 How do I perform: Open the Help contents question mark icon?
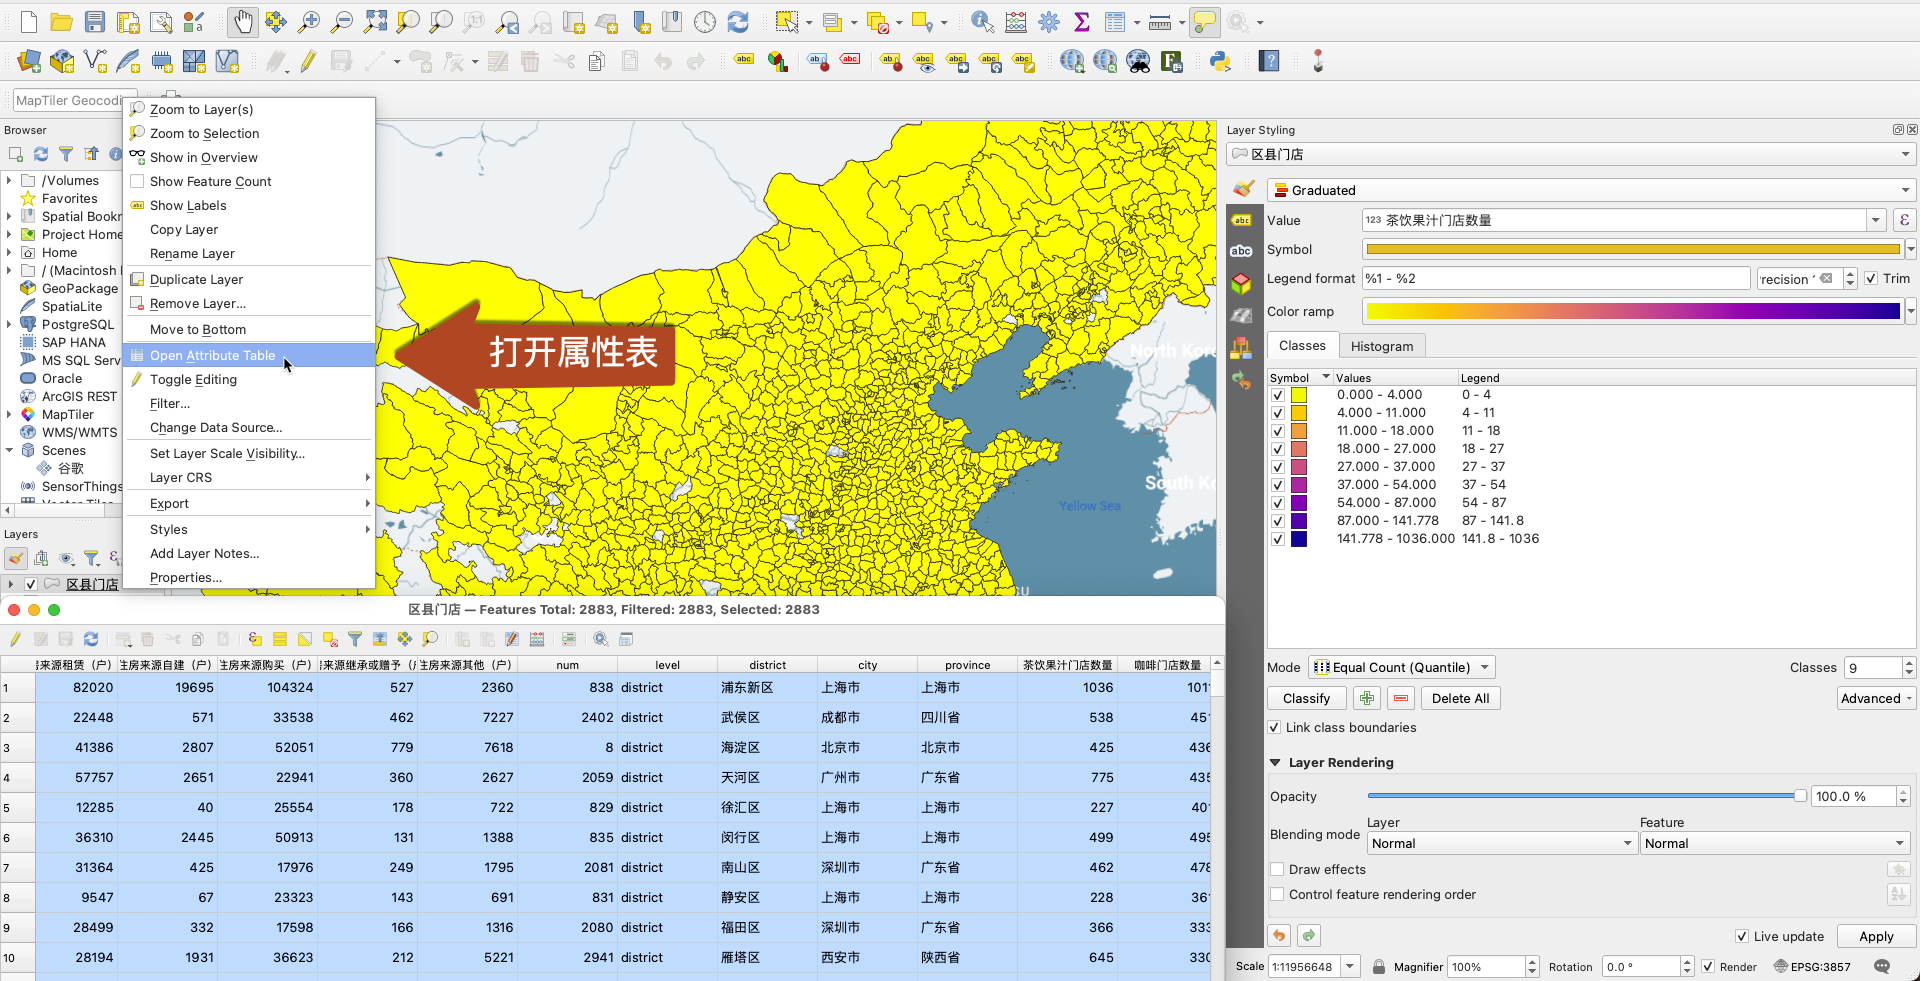pyautogui.click(x=1270, y=62)
